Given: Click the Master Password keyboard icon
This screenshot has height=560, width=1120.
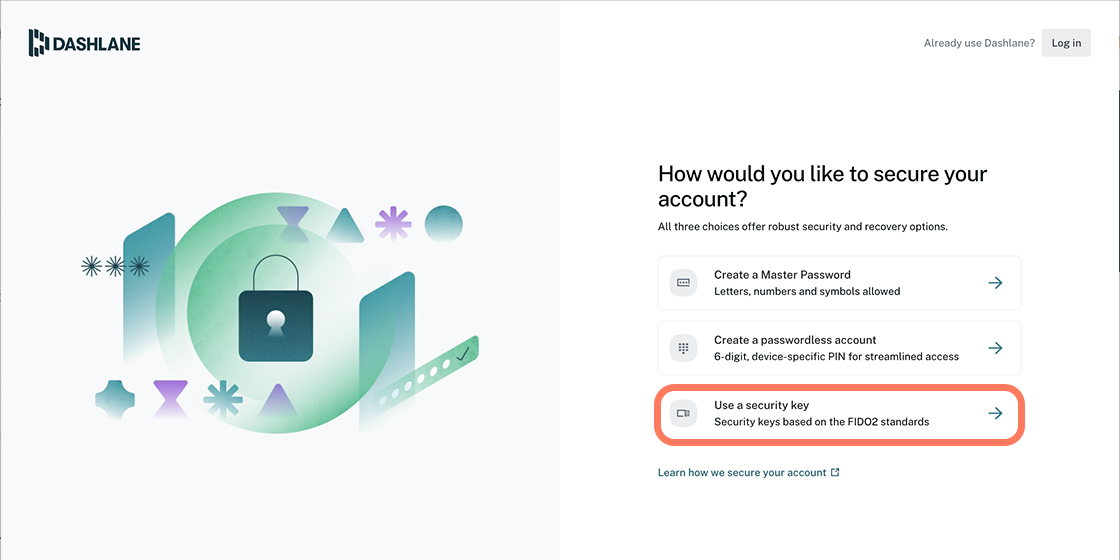Looking at the screenshot, I should pos(683,283).
